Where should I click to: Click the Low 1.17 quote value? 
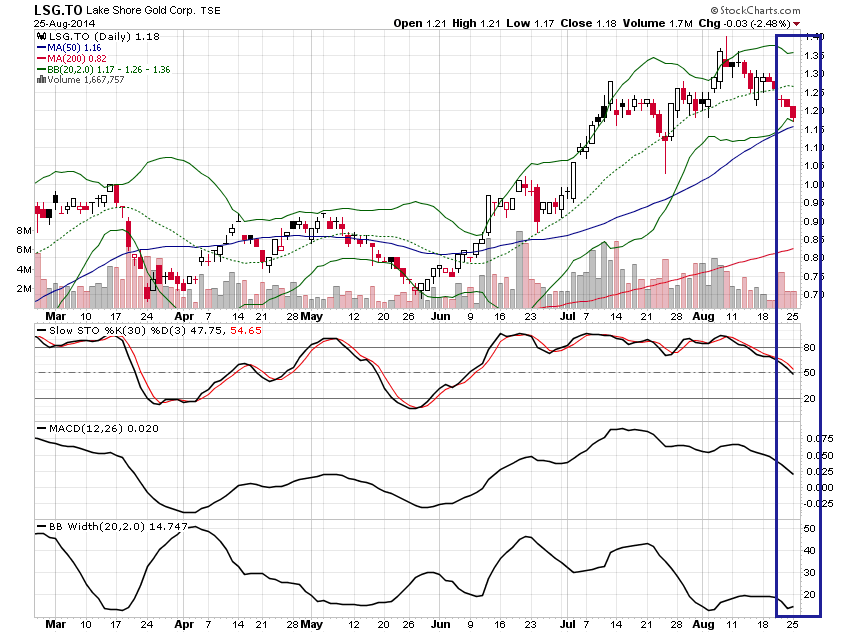coord(530,23)
